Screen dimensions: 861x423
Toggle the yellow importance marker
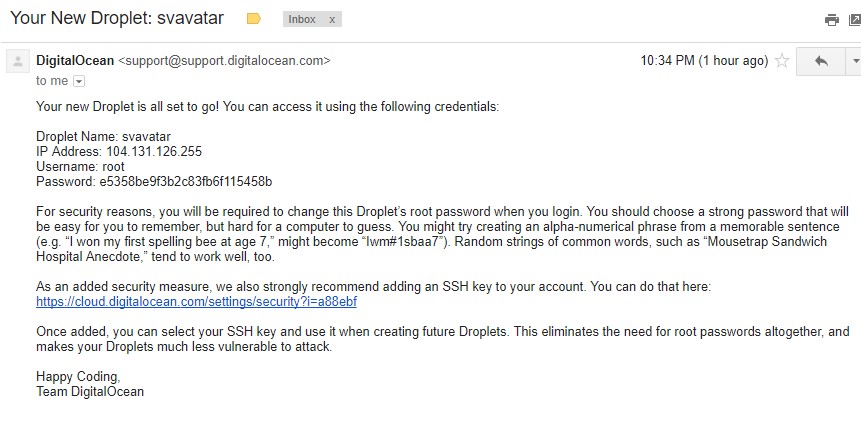(254, 19)
